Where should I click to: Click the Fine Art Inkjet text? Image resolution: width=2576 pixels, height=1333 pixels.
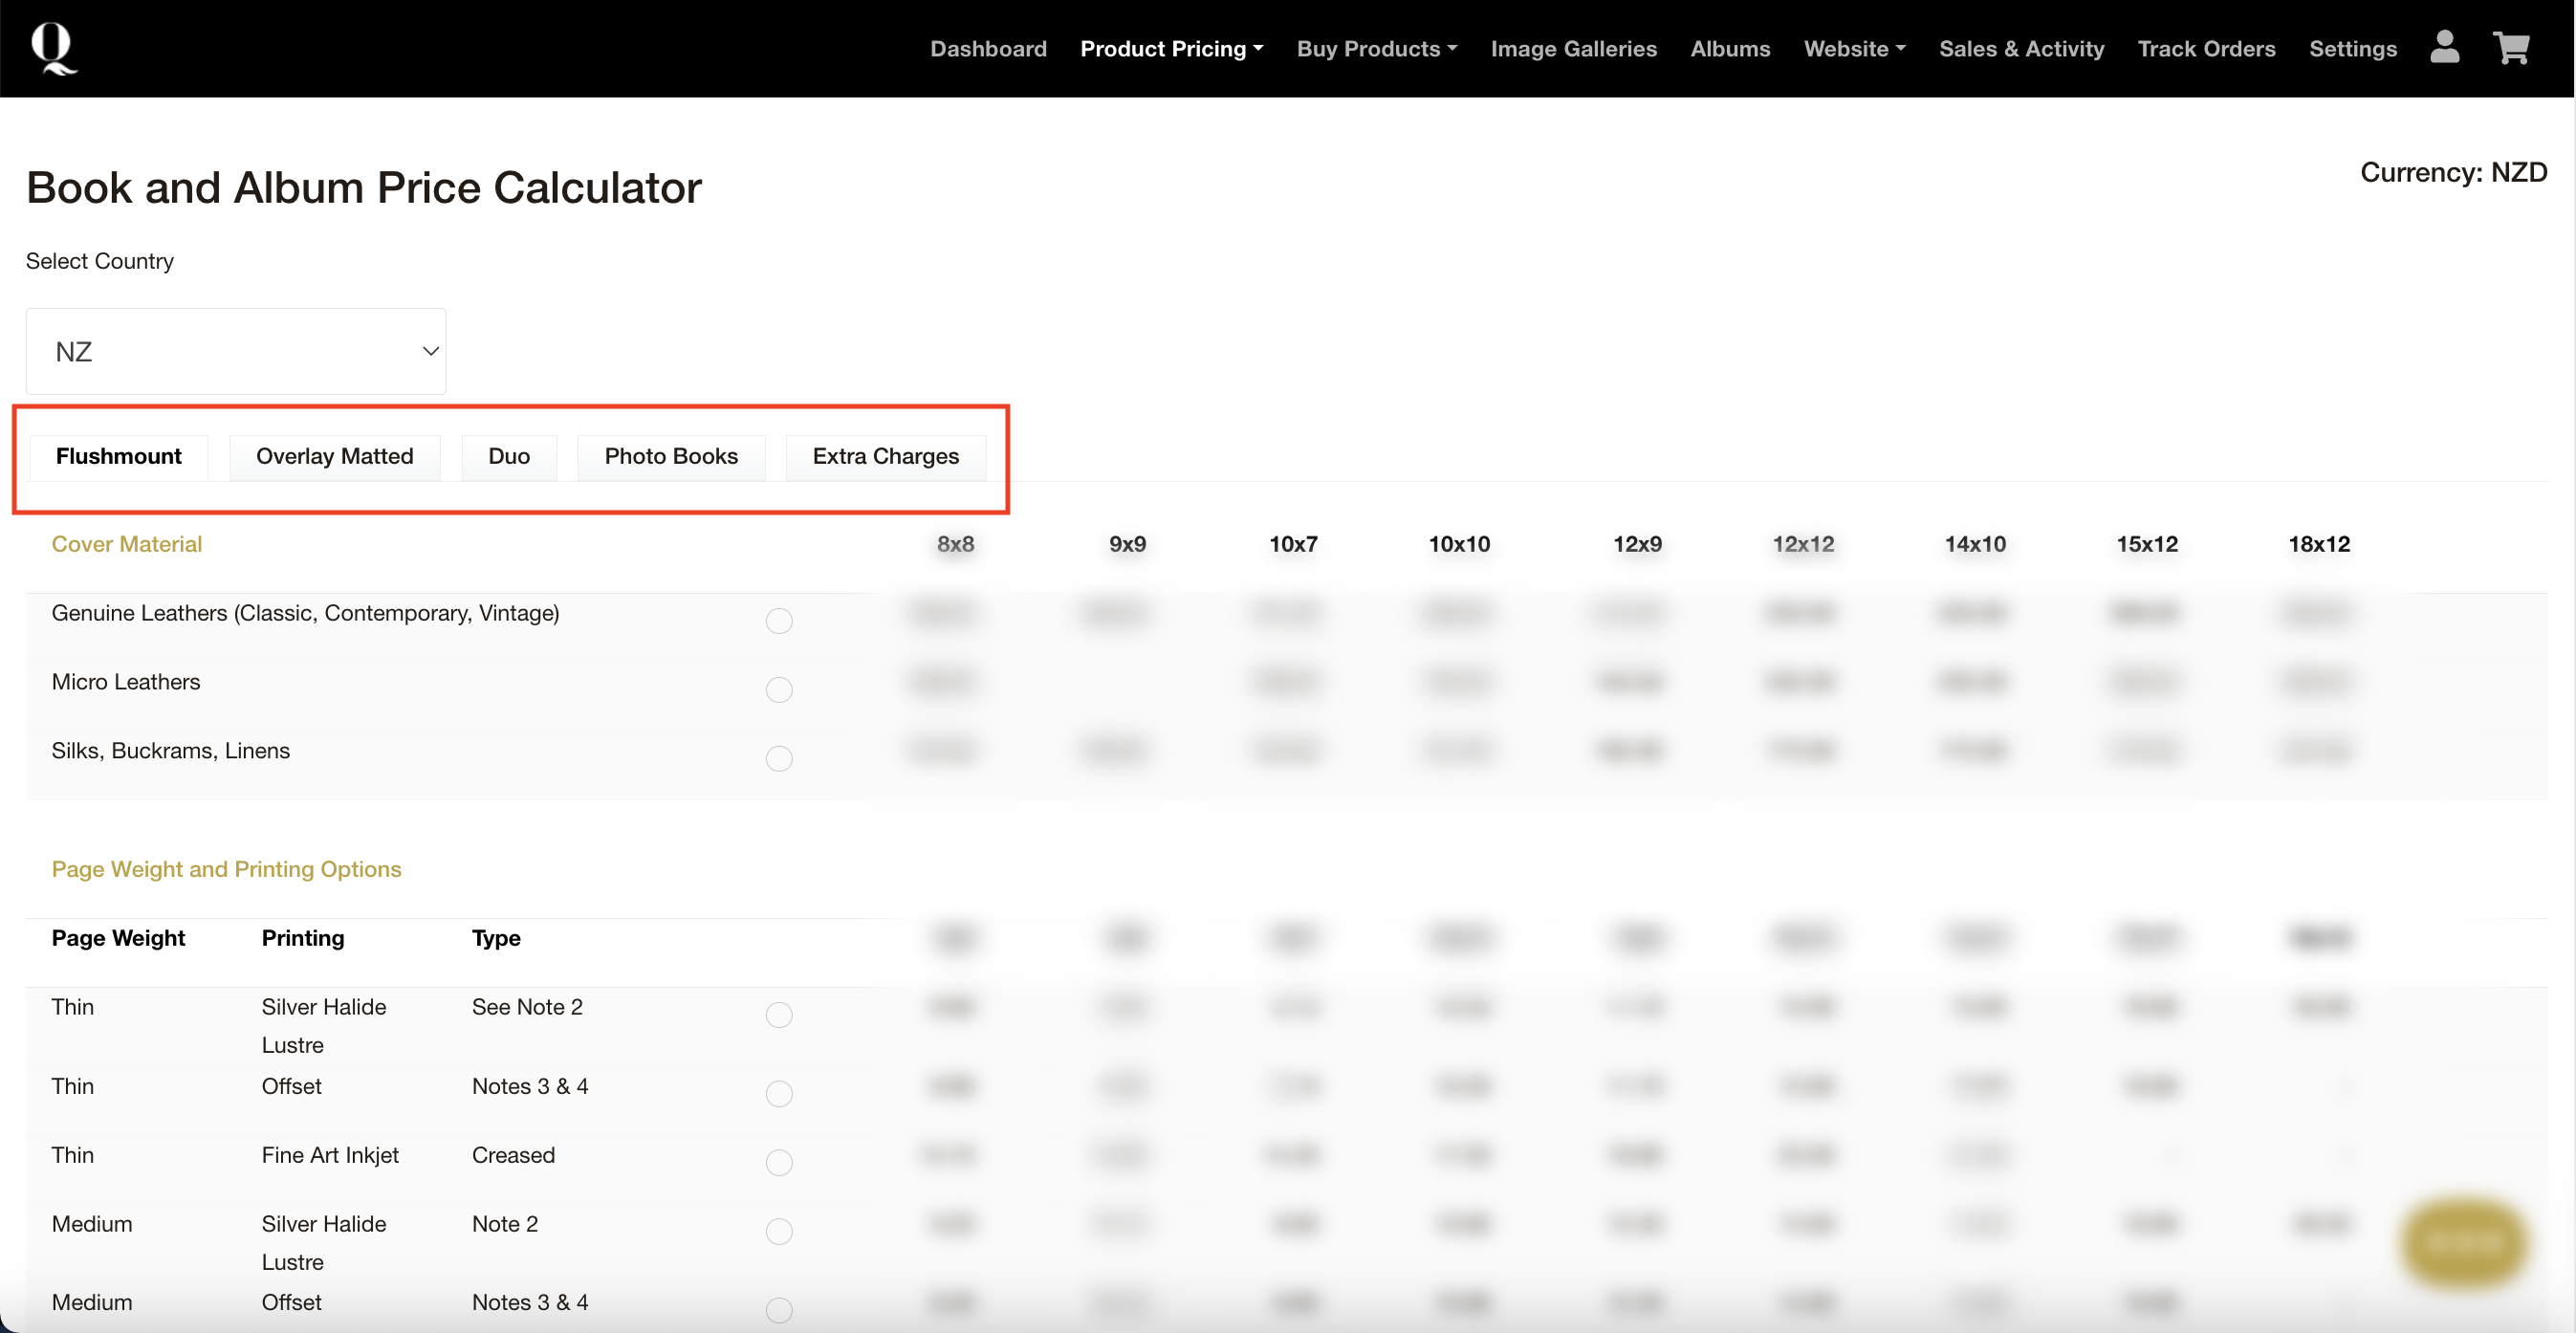coord(330,1155)
